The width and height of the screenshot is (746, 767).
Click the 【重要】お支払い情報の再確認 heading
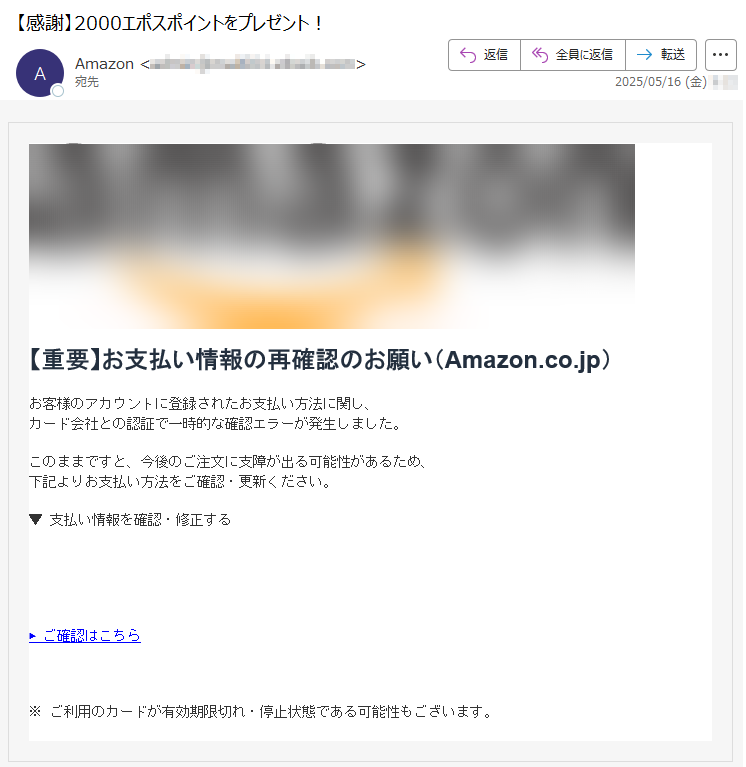click(x=319, y=360)
